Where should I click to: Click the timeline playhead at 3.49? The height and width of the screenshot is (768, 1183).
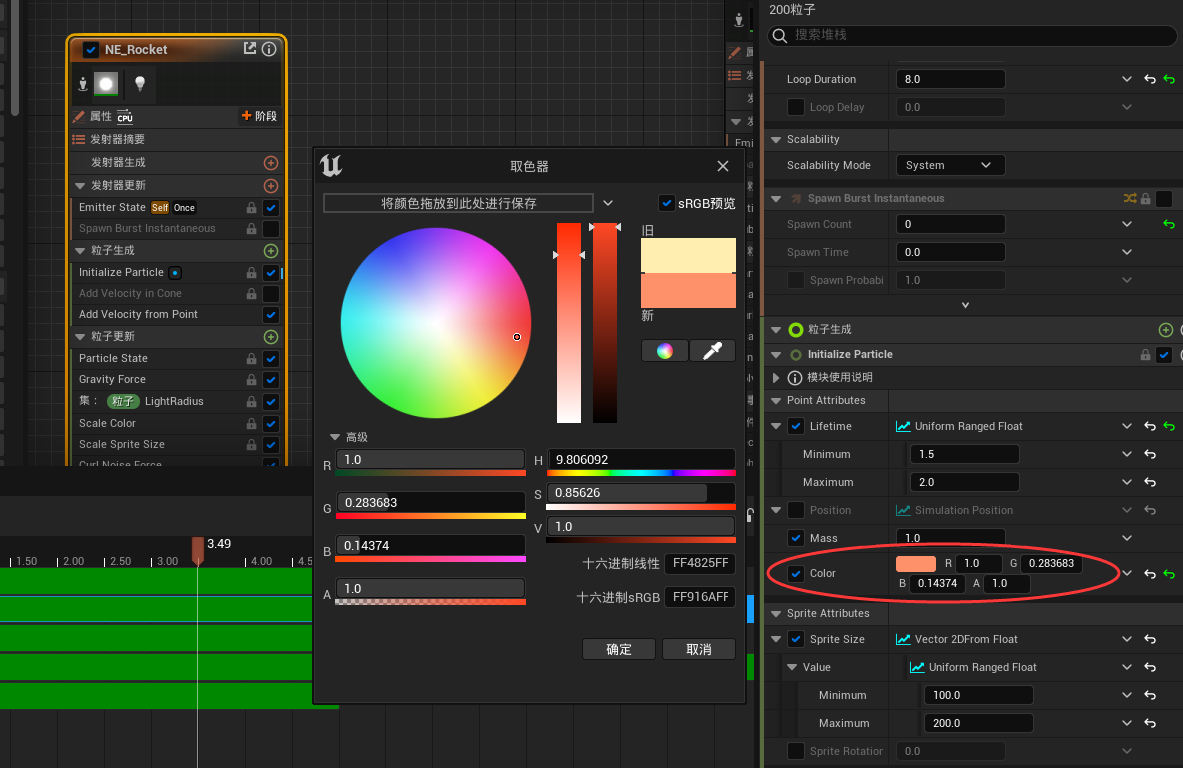[x=198, y=551]
